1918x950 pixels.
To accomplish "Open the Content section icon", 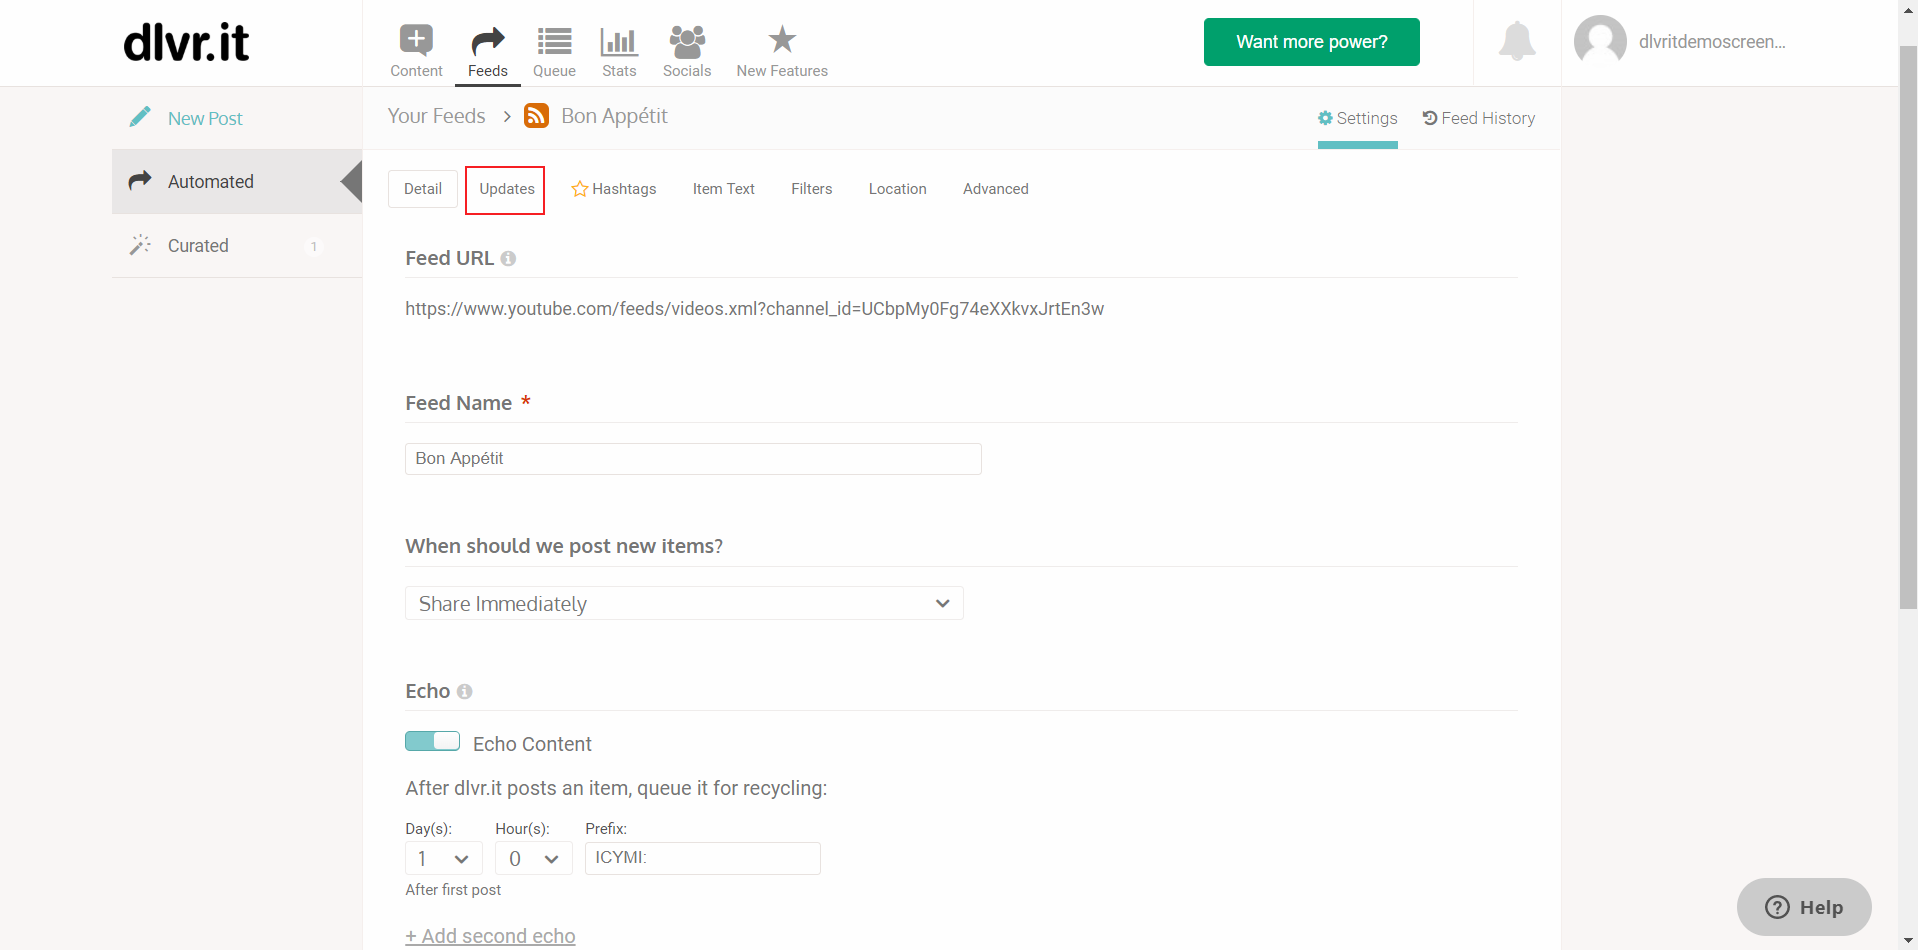I will 416,40.
